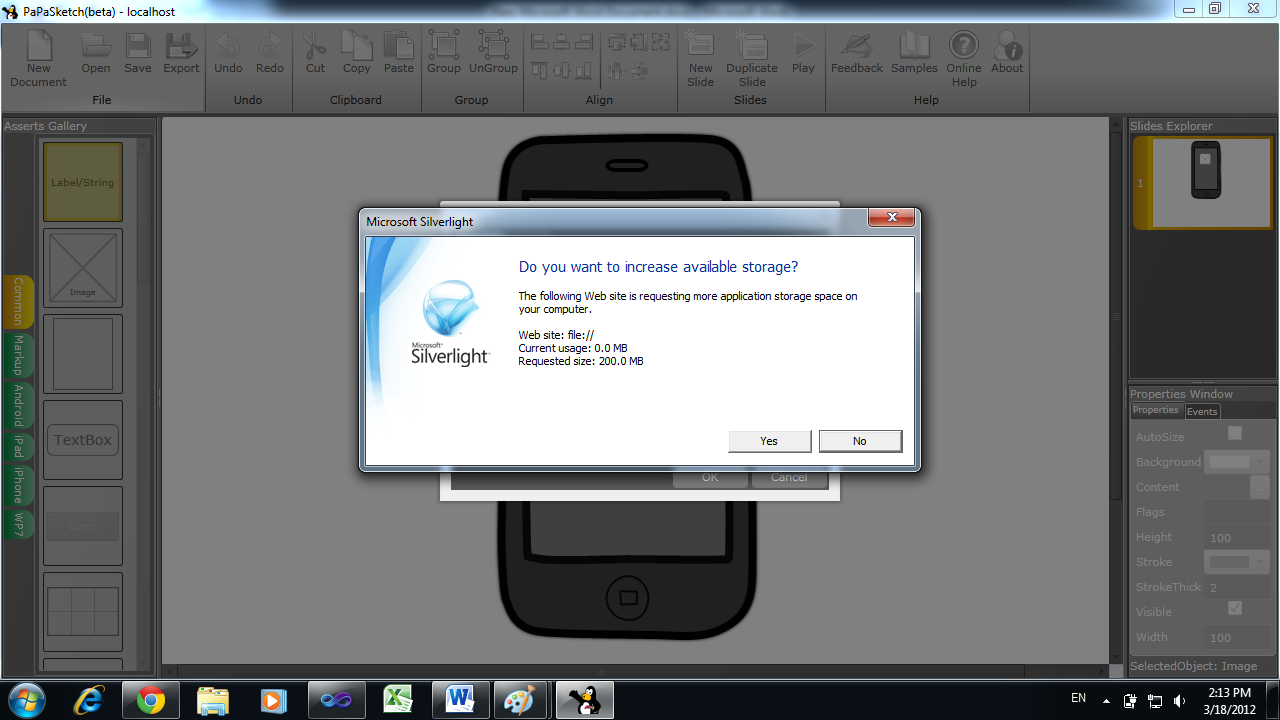Click the Paste clipboard icon
The width and height of the screenshot is (1280, 720).
pyautogui.click(x=399, y=46)
